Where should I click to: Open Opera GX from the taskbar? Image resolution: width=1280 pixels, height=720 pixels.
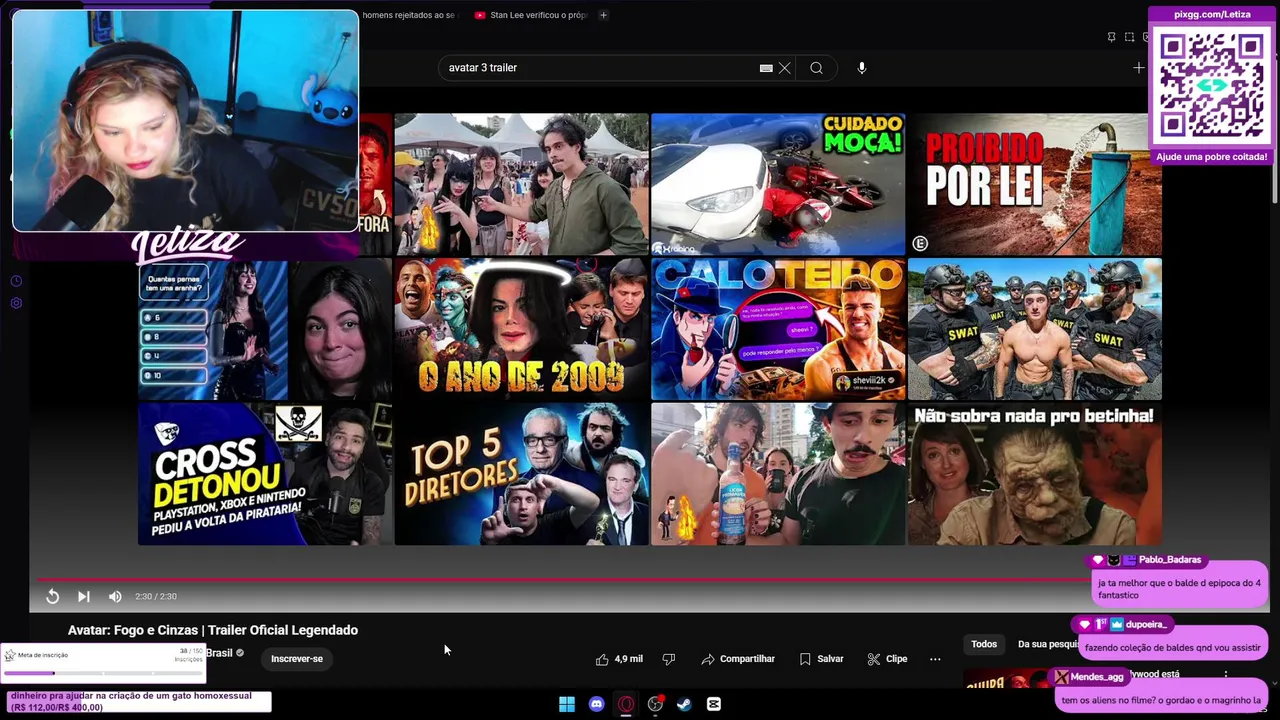626,704
